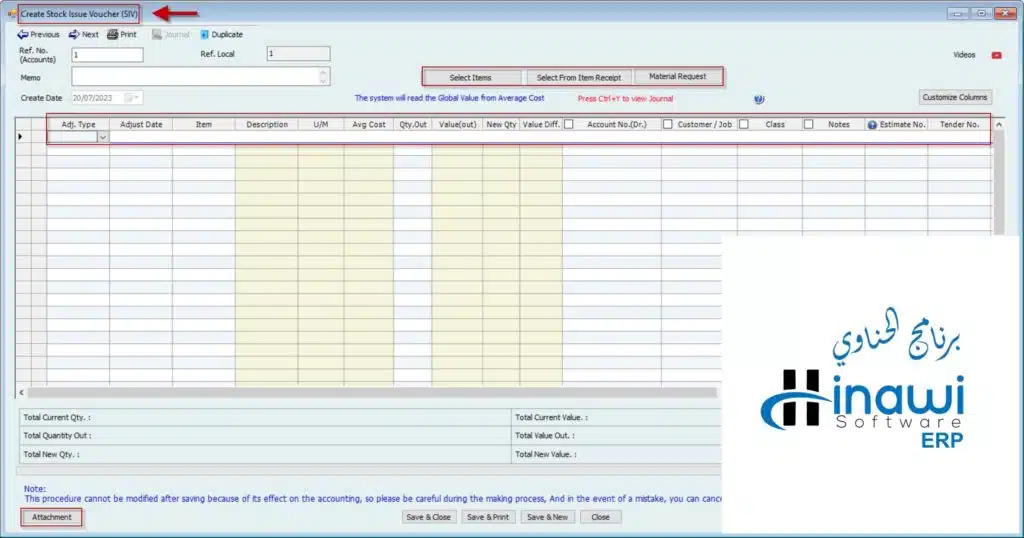Tick the Notes column checkbox
1024x538 pixels.
click(x=808, y=125)
